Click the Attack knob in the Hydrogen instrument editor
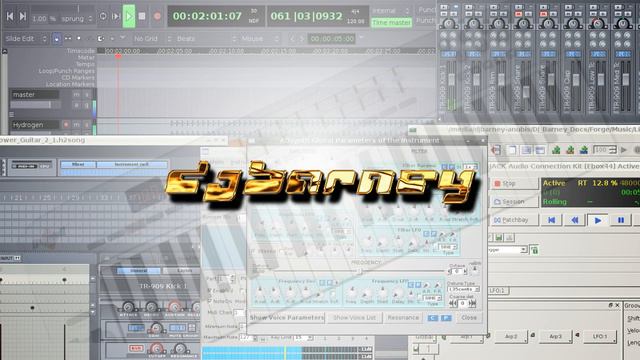Viewport: 640px width, 360px height. point(128,307)
